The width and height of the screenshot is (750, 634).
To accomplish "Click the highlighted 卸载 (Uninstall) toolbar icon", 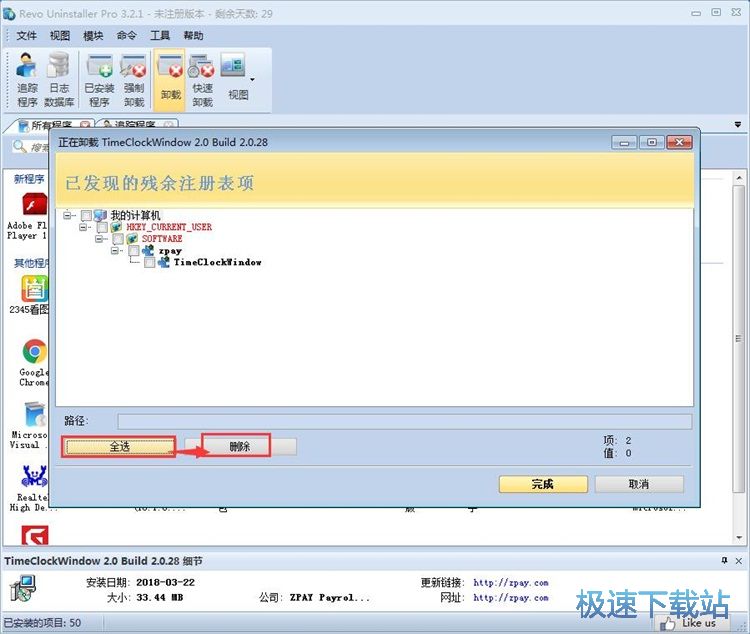I will pos(170,79).
